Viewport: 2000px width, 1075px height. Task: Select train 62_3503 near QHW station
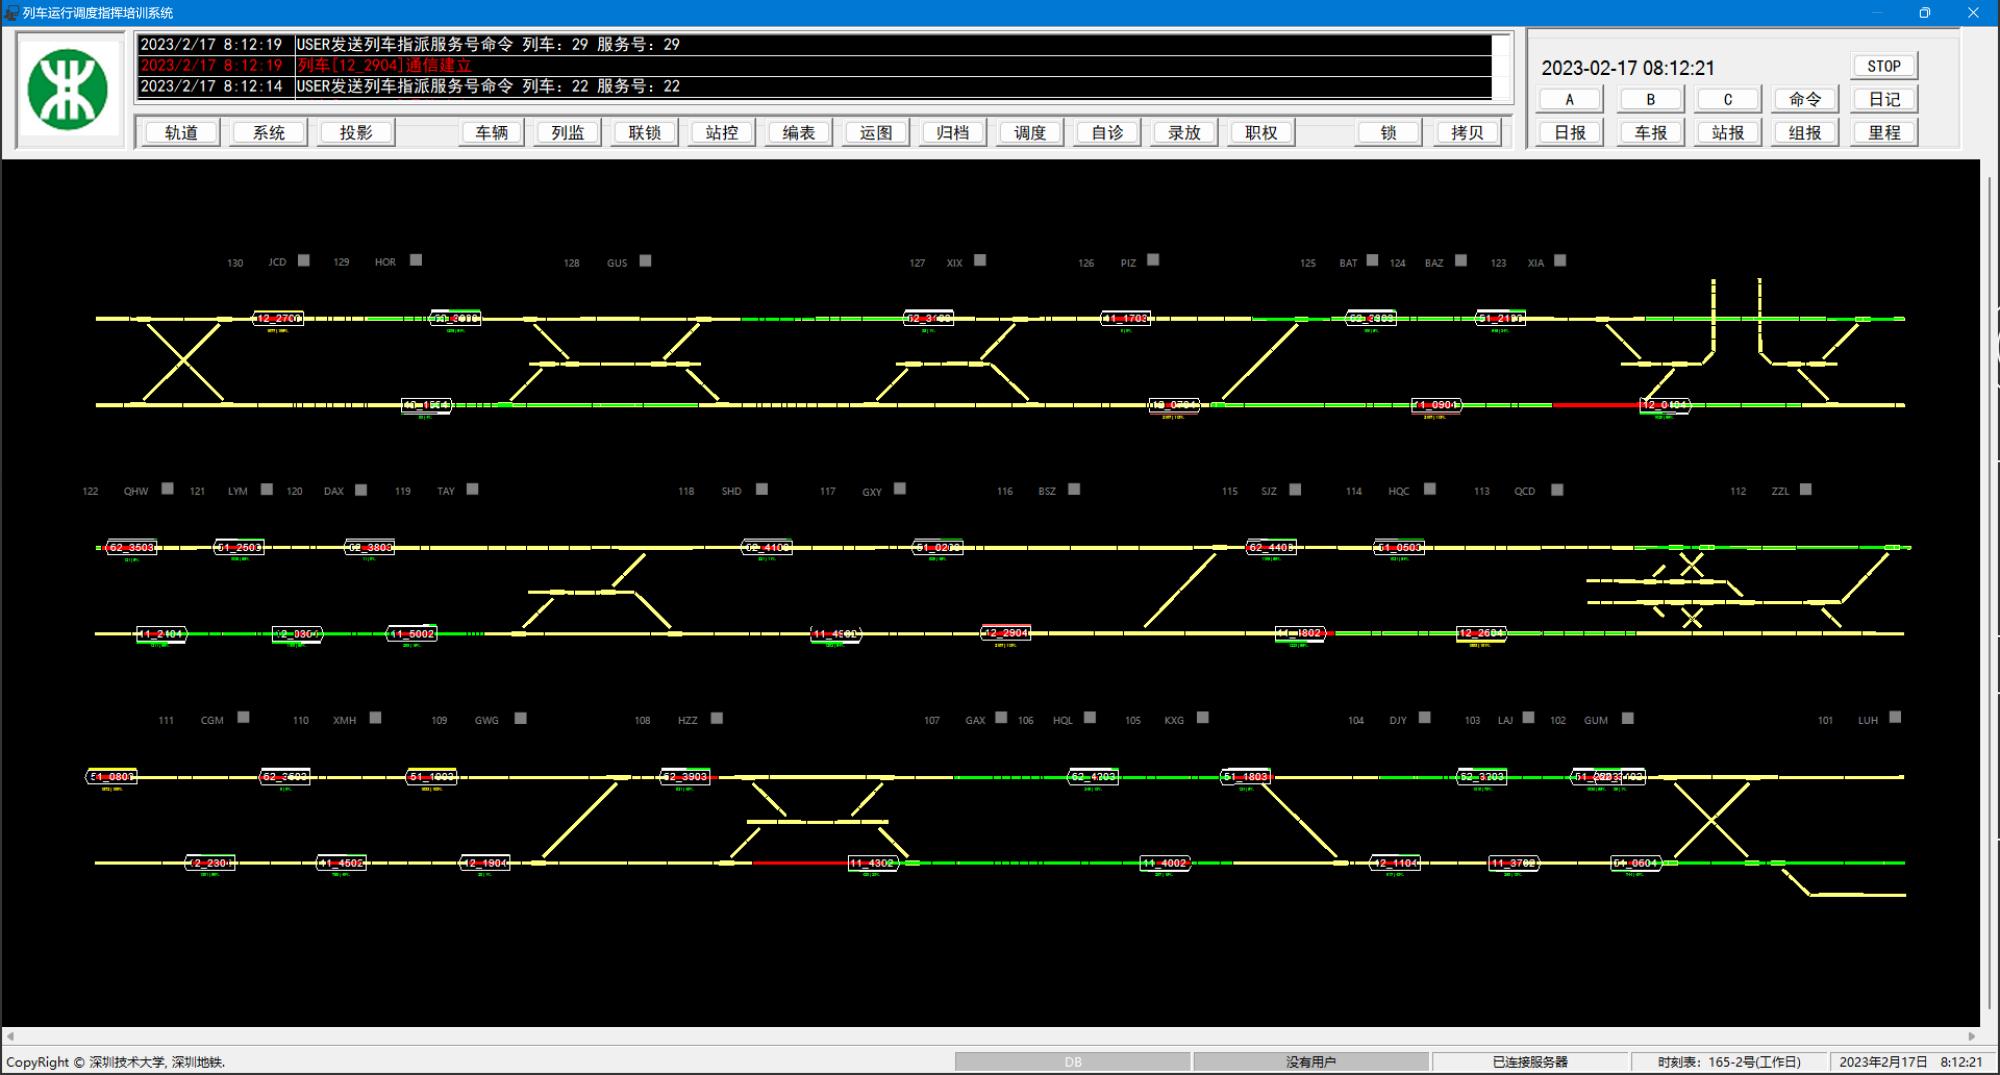point(131,547)
